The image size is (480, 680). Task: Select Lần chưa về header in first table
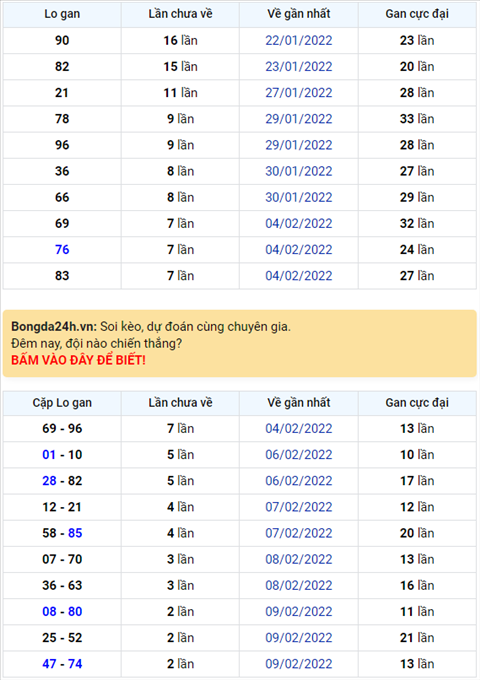coord(180,14)
